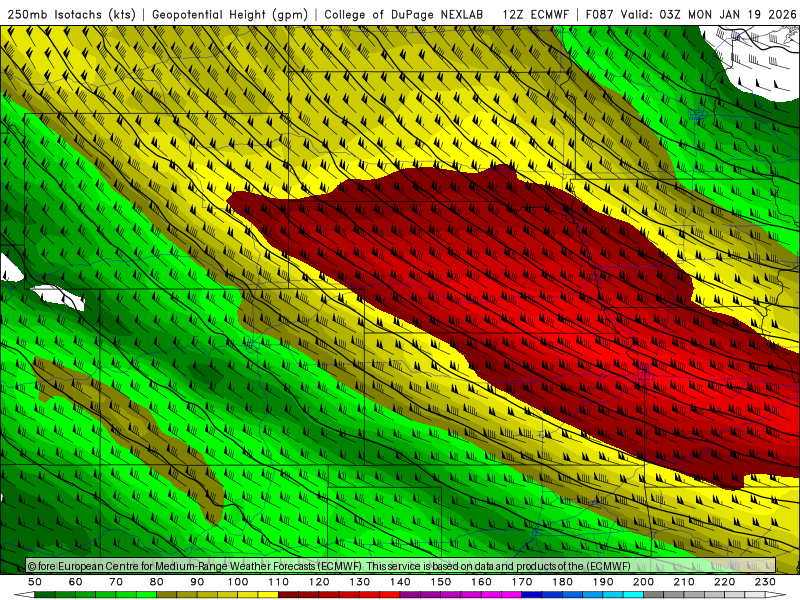Image resolution: width=800 pixels, height=600 pixels.
Task: Click the 130 label on the color scale
Action: pyautogui.click(x=359, y=582)
